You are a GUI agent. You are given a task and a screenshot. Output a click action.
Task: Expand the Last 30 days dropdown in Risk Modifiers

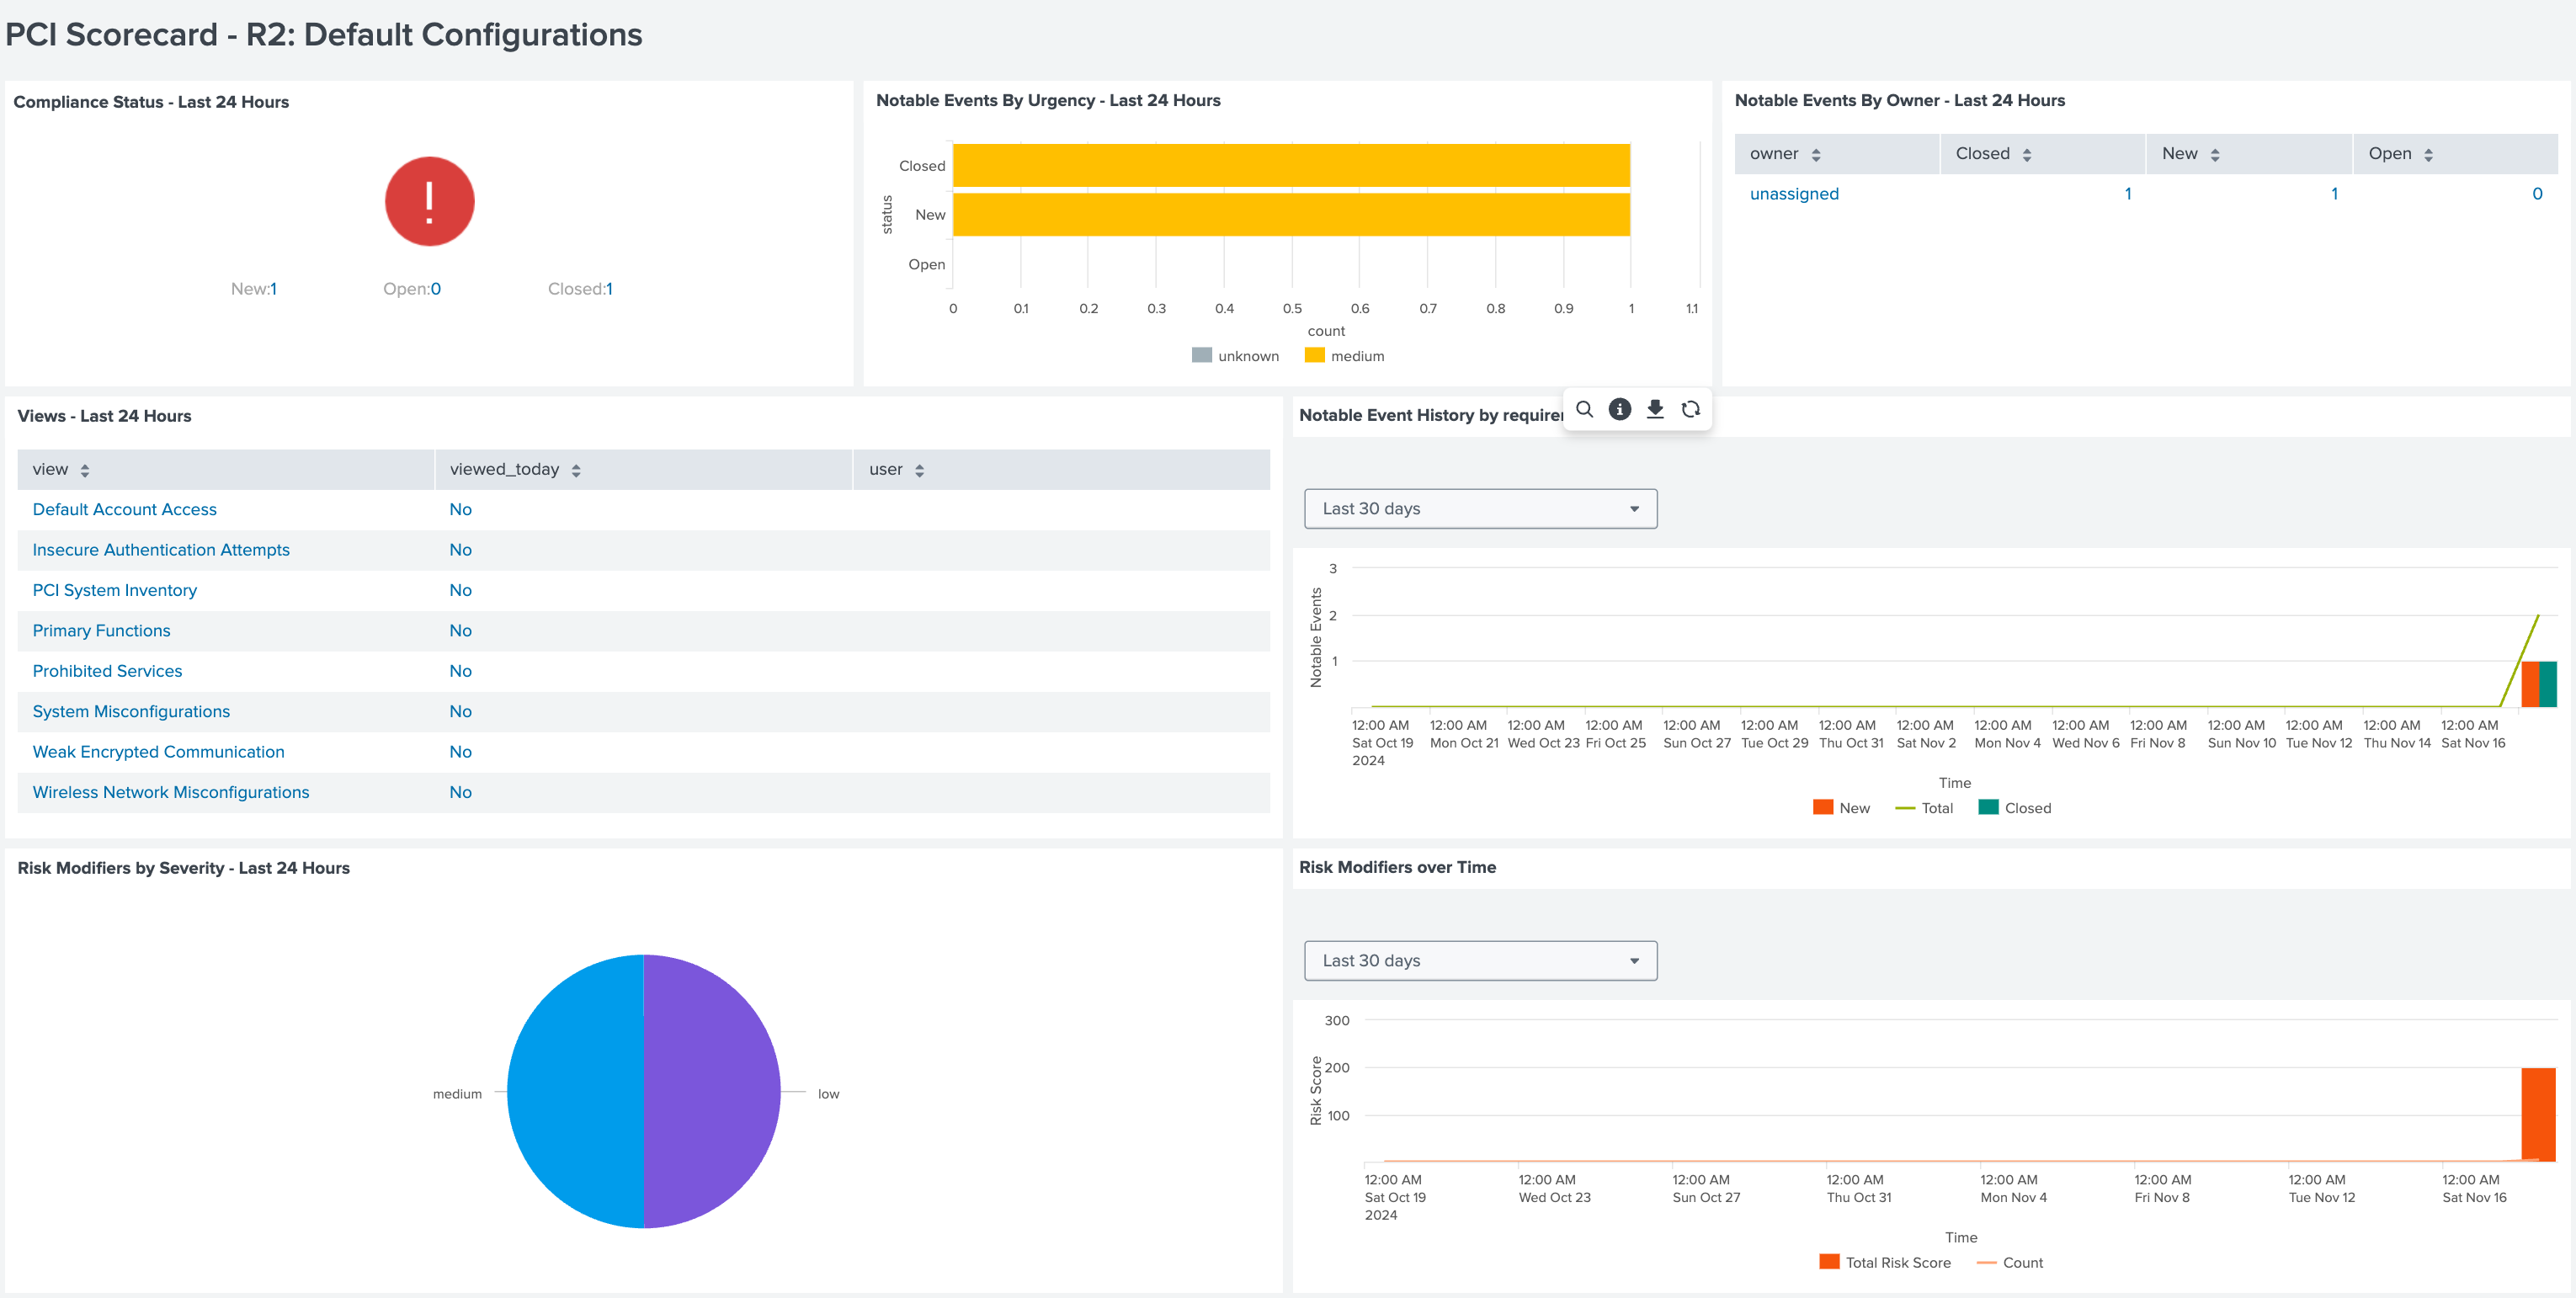1478,962
